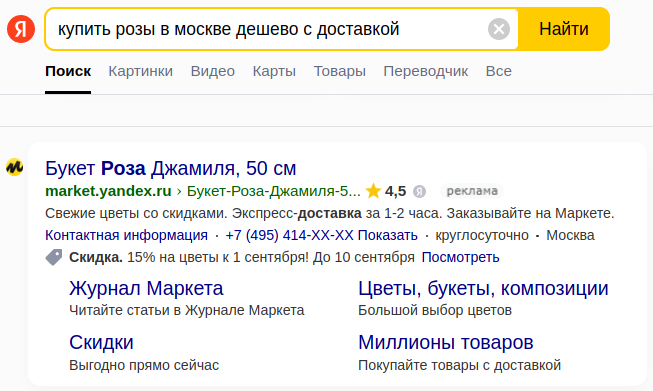Click the Yandex logo icon
This screenshot has width=653, height=391.
click(x=21, y=29)
